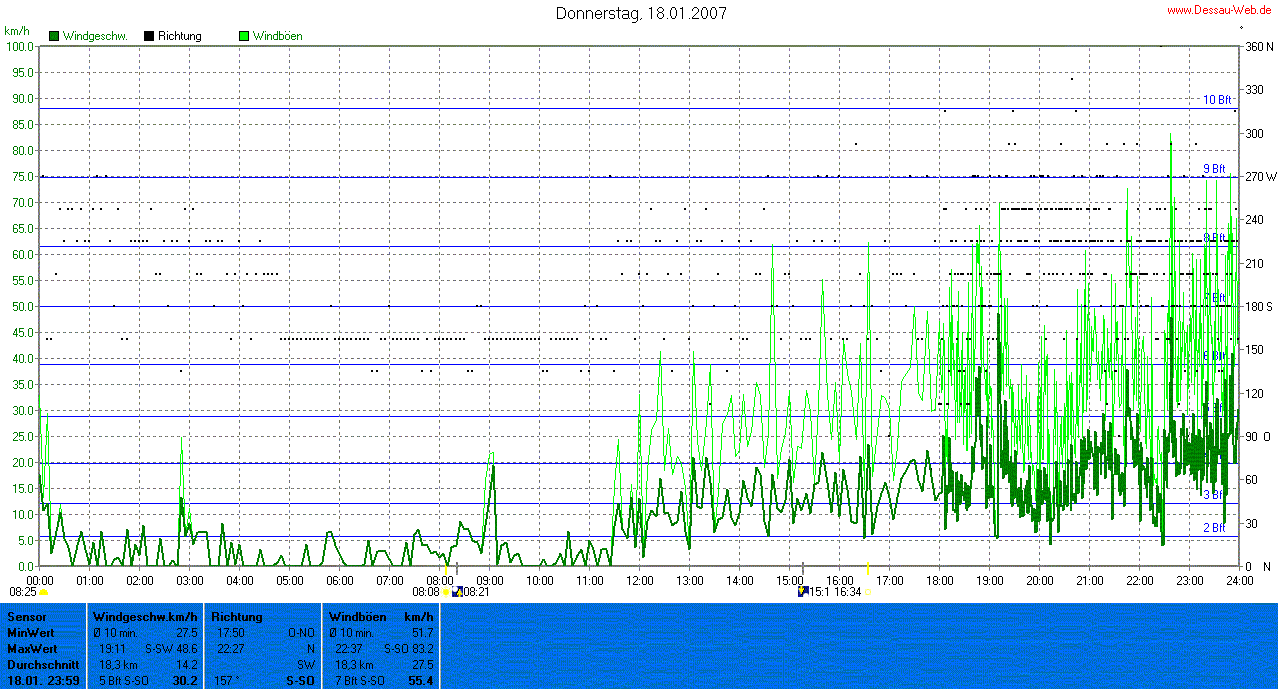Click the bright green Windböen legend swatch
Screen dimensions: 1278x689
click(244, 36)
